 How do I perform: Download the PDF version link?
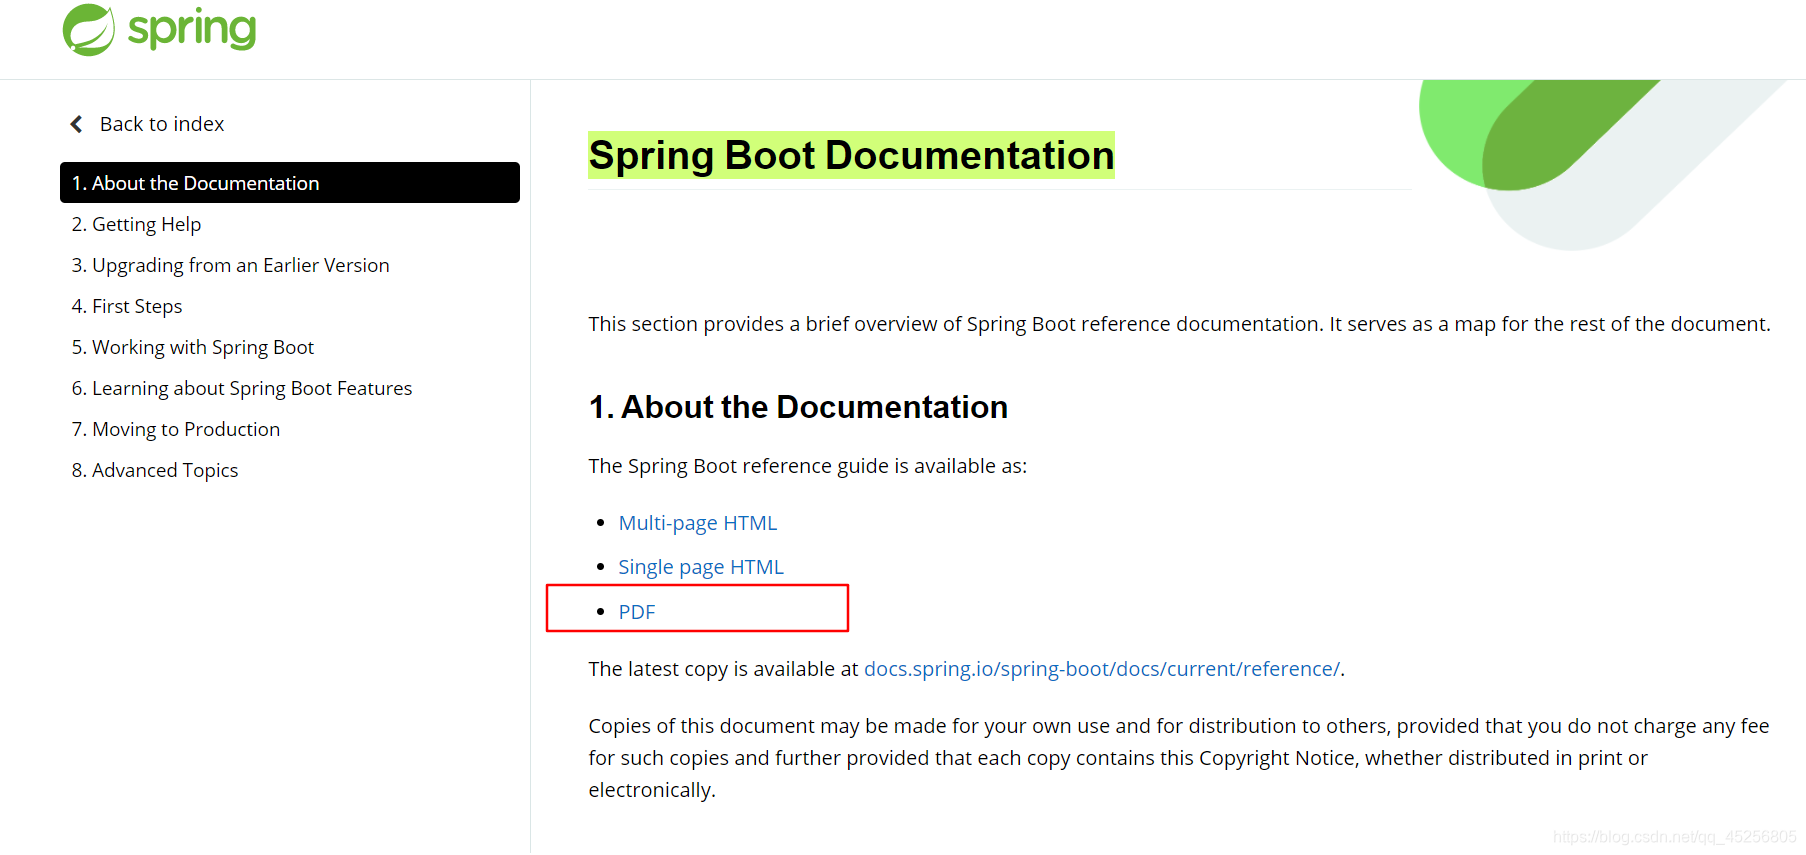pos(637,612)
